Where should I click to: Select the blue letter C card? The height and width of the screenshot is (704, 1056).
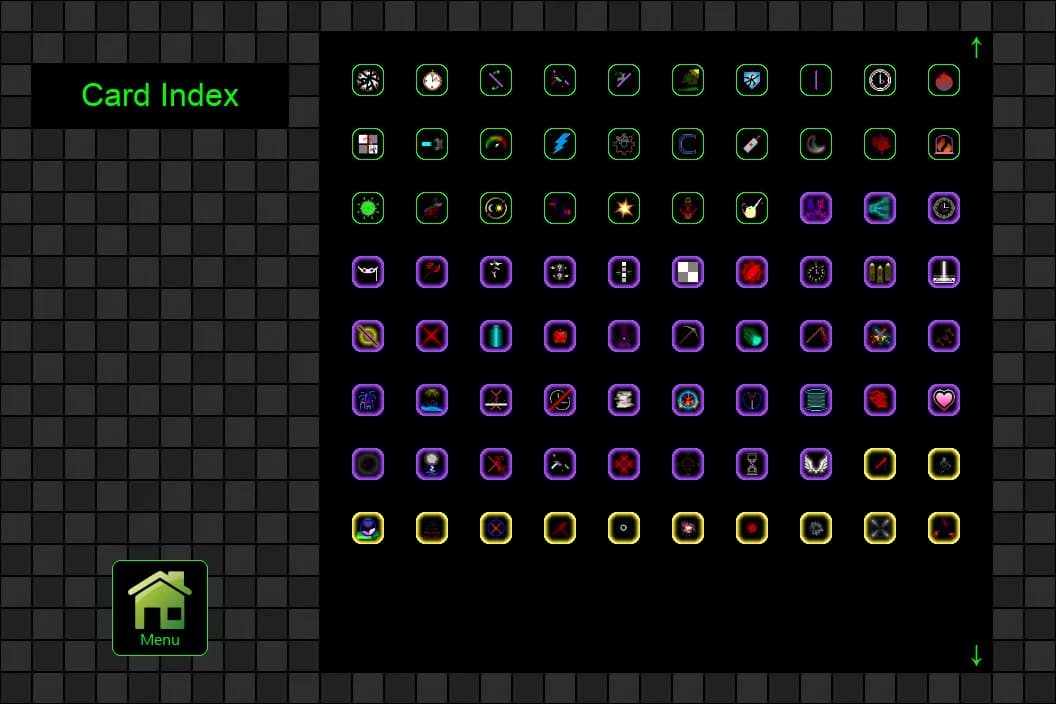click(x=688, y=144)
